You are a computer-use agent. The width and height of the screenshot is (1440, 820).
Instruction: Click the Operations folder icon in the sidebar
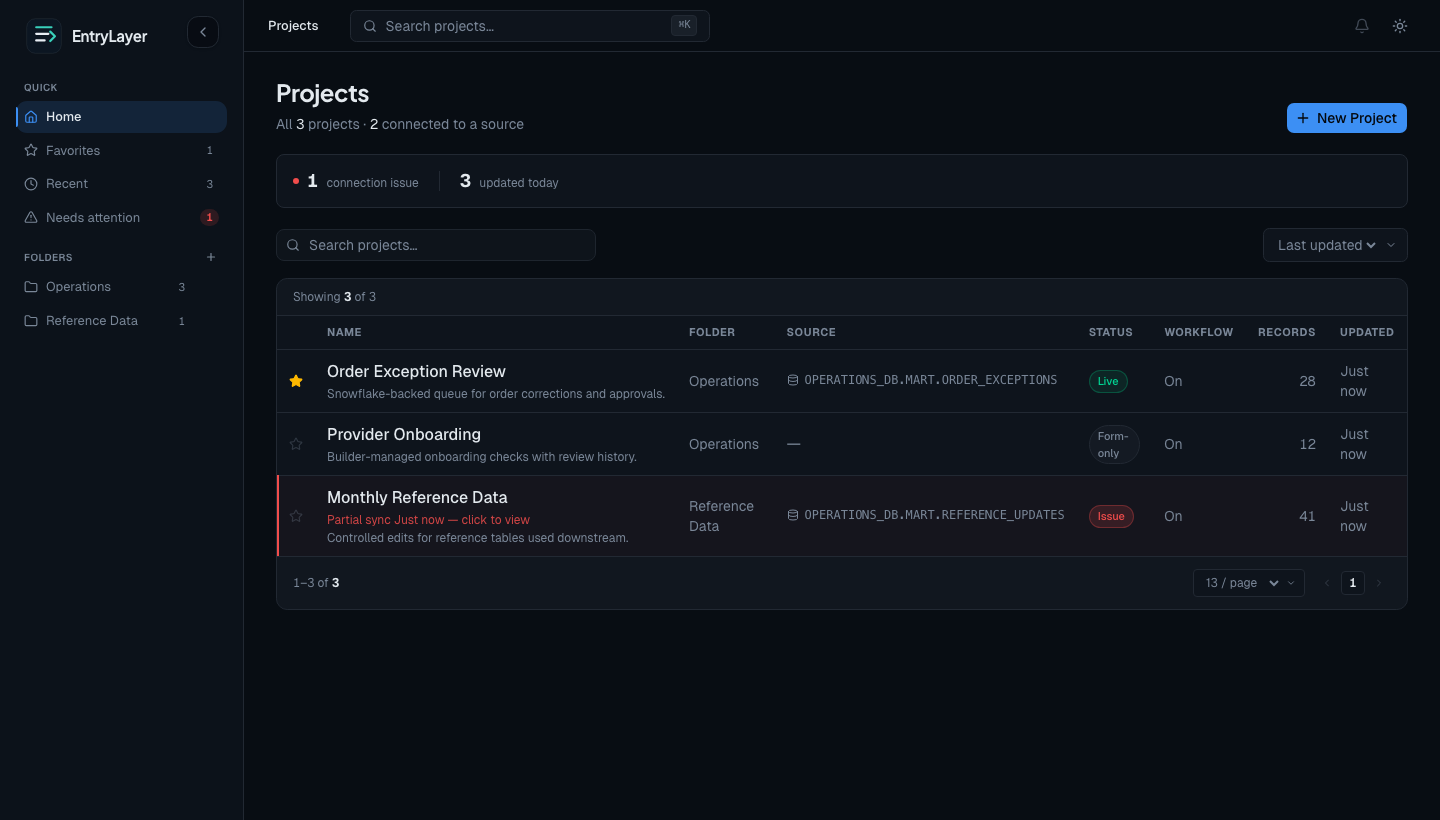pyautogui.click(x=31, y=287)
